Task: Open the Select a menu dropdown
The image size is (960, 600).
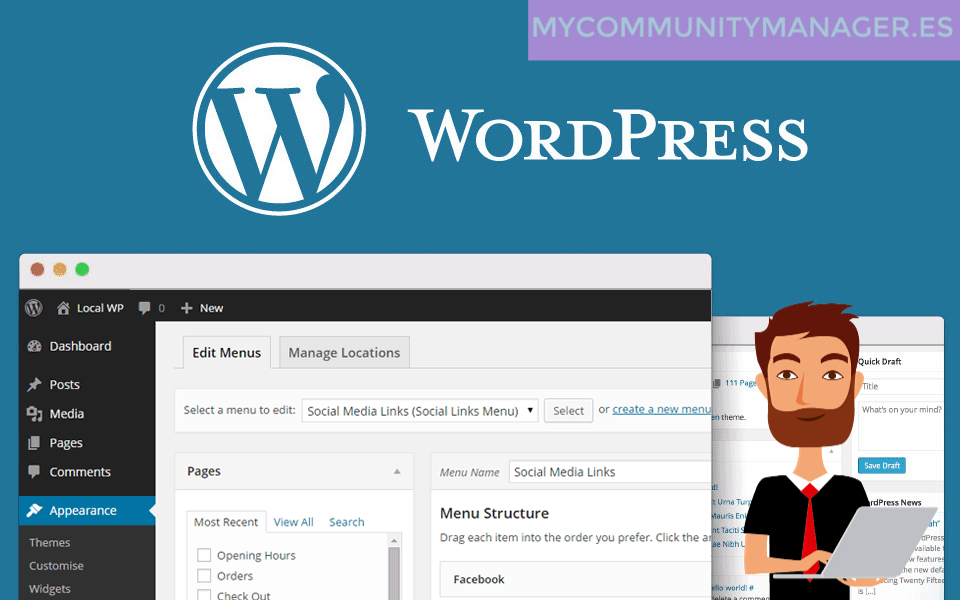Action: click(420, 411)
